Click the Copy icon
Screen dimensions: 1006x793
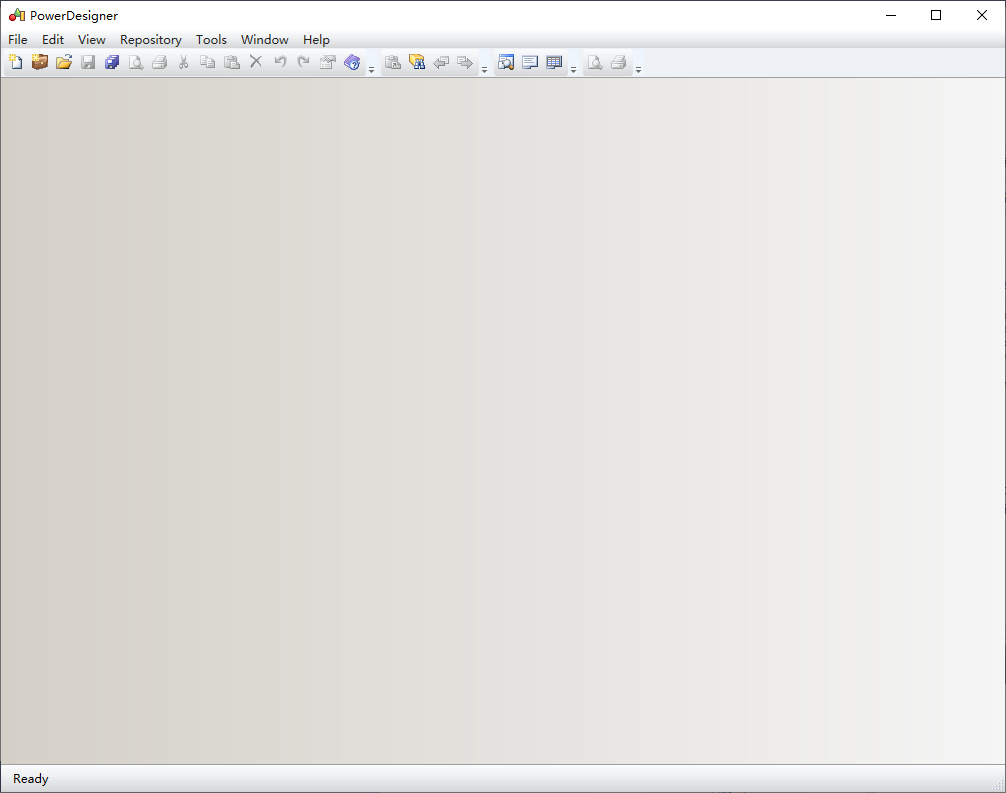[x=207, y=62]
